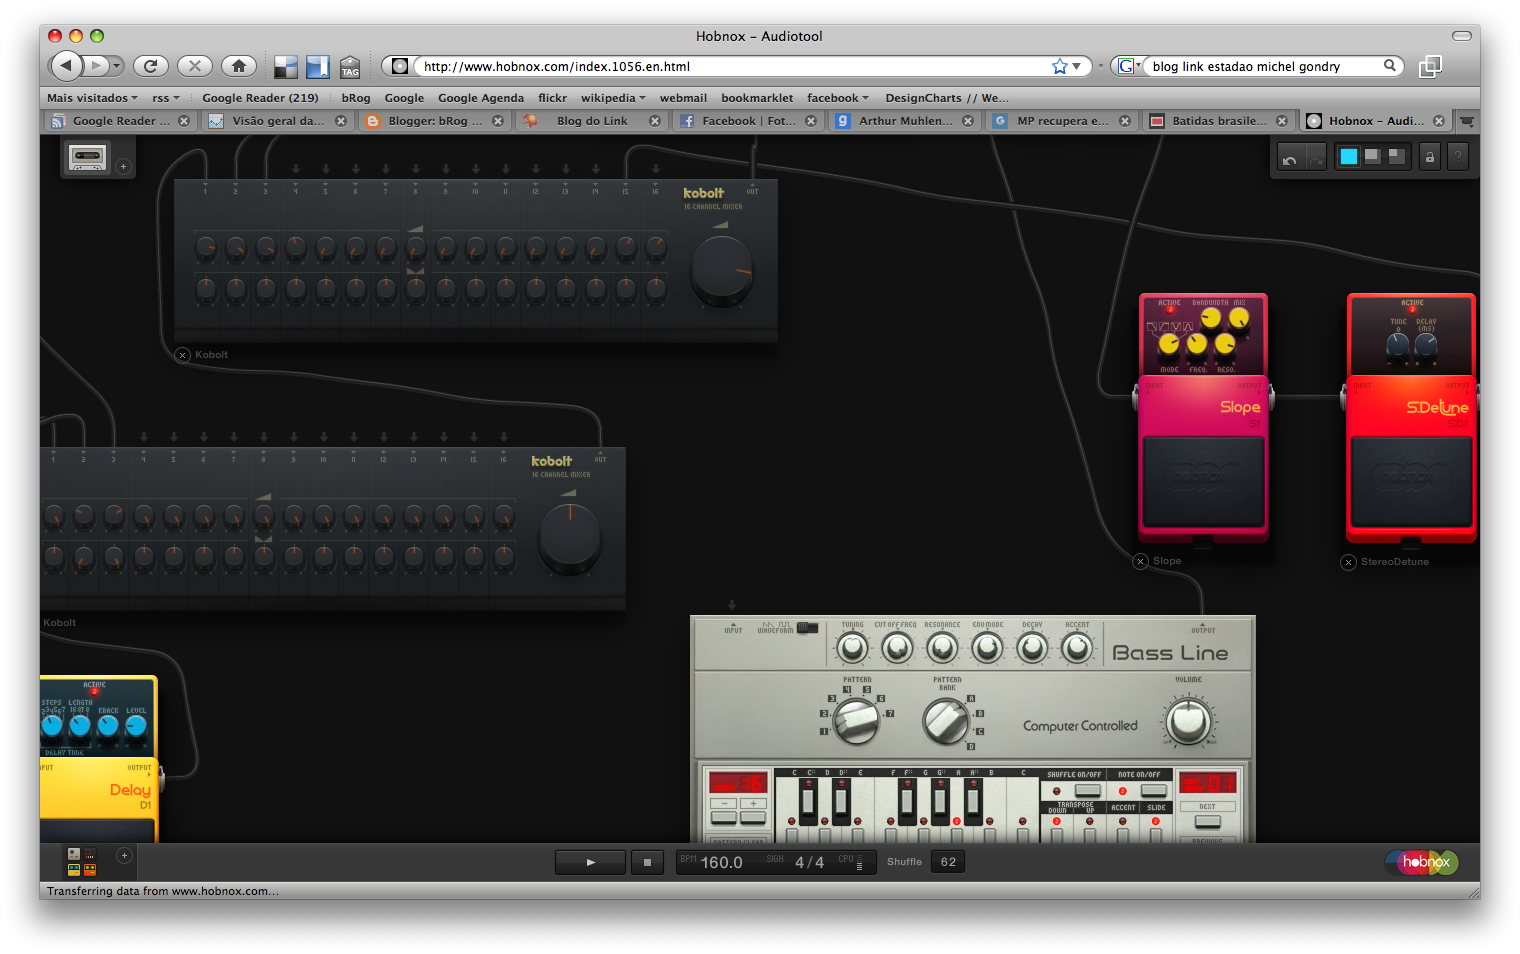This screenshot has width=1520, height=954.
Task: Click the Bass Line volume knob
Action: point(1188,721)
